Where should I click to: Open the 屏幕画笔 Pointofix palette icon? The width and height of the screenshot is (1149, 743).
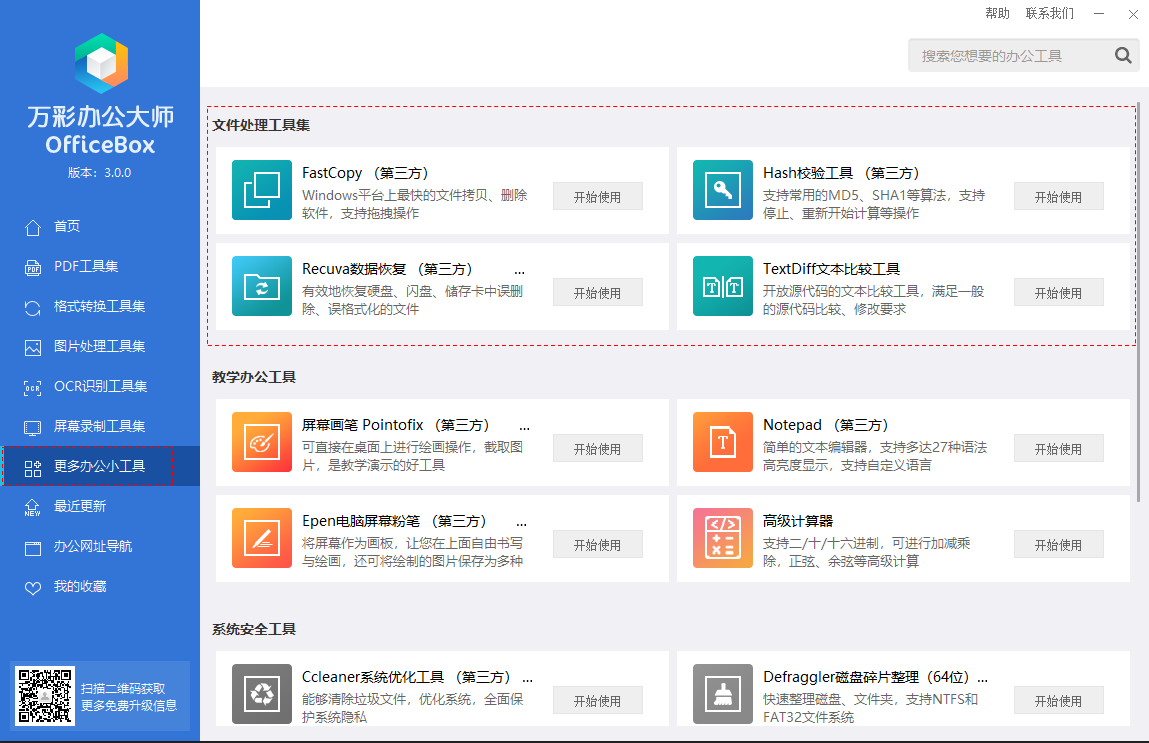[x=261, y=442]
